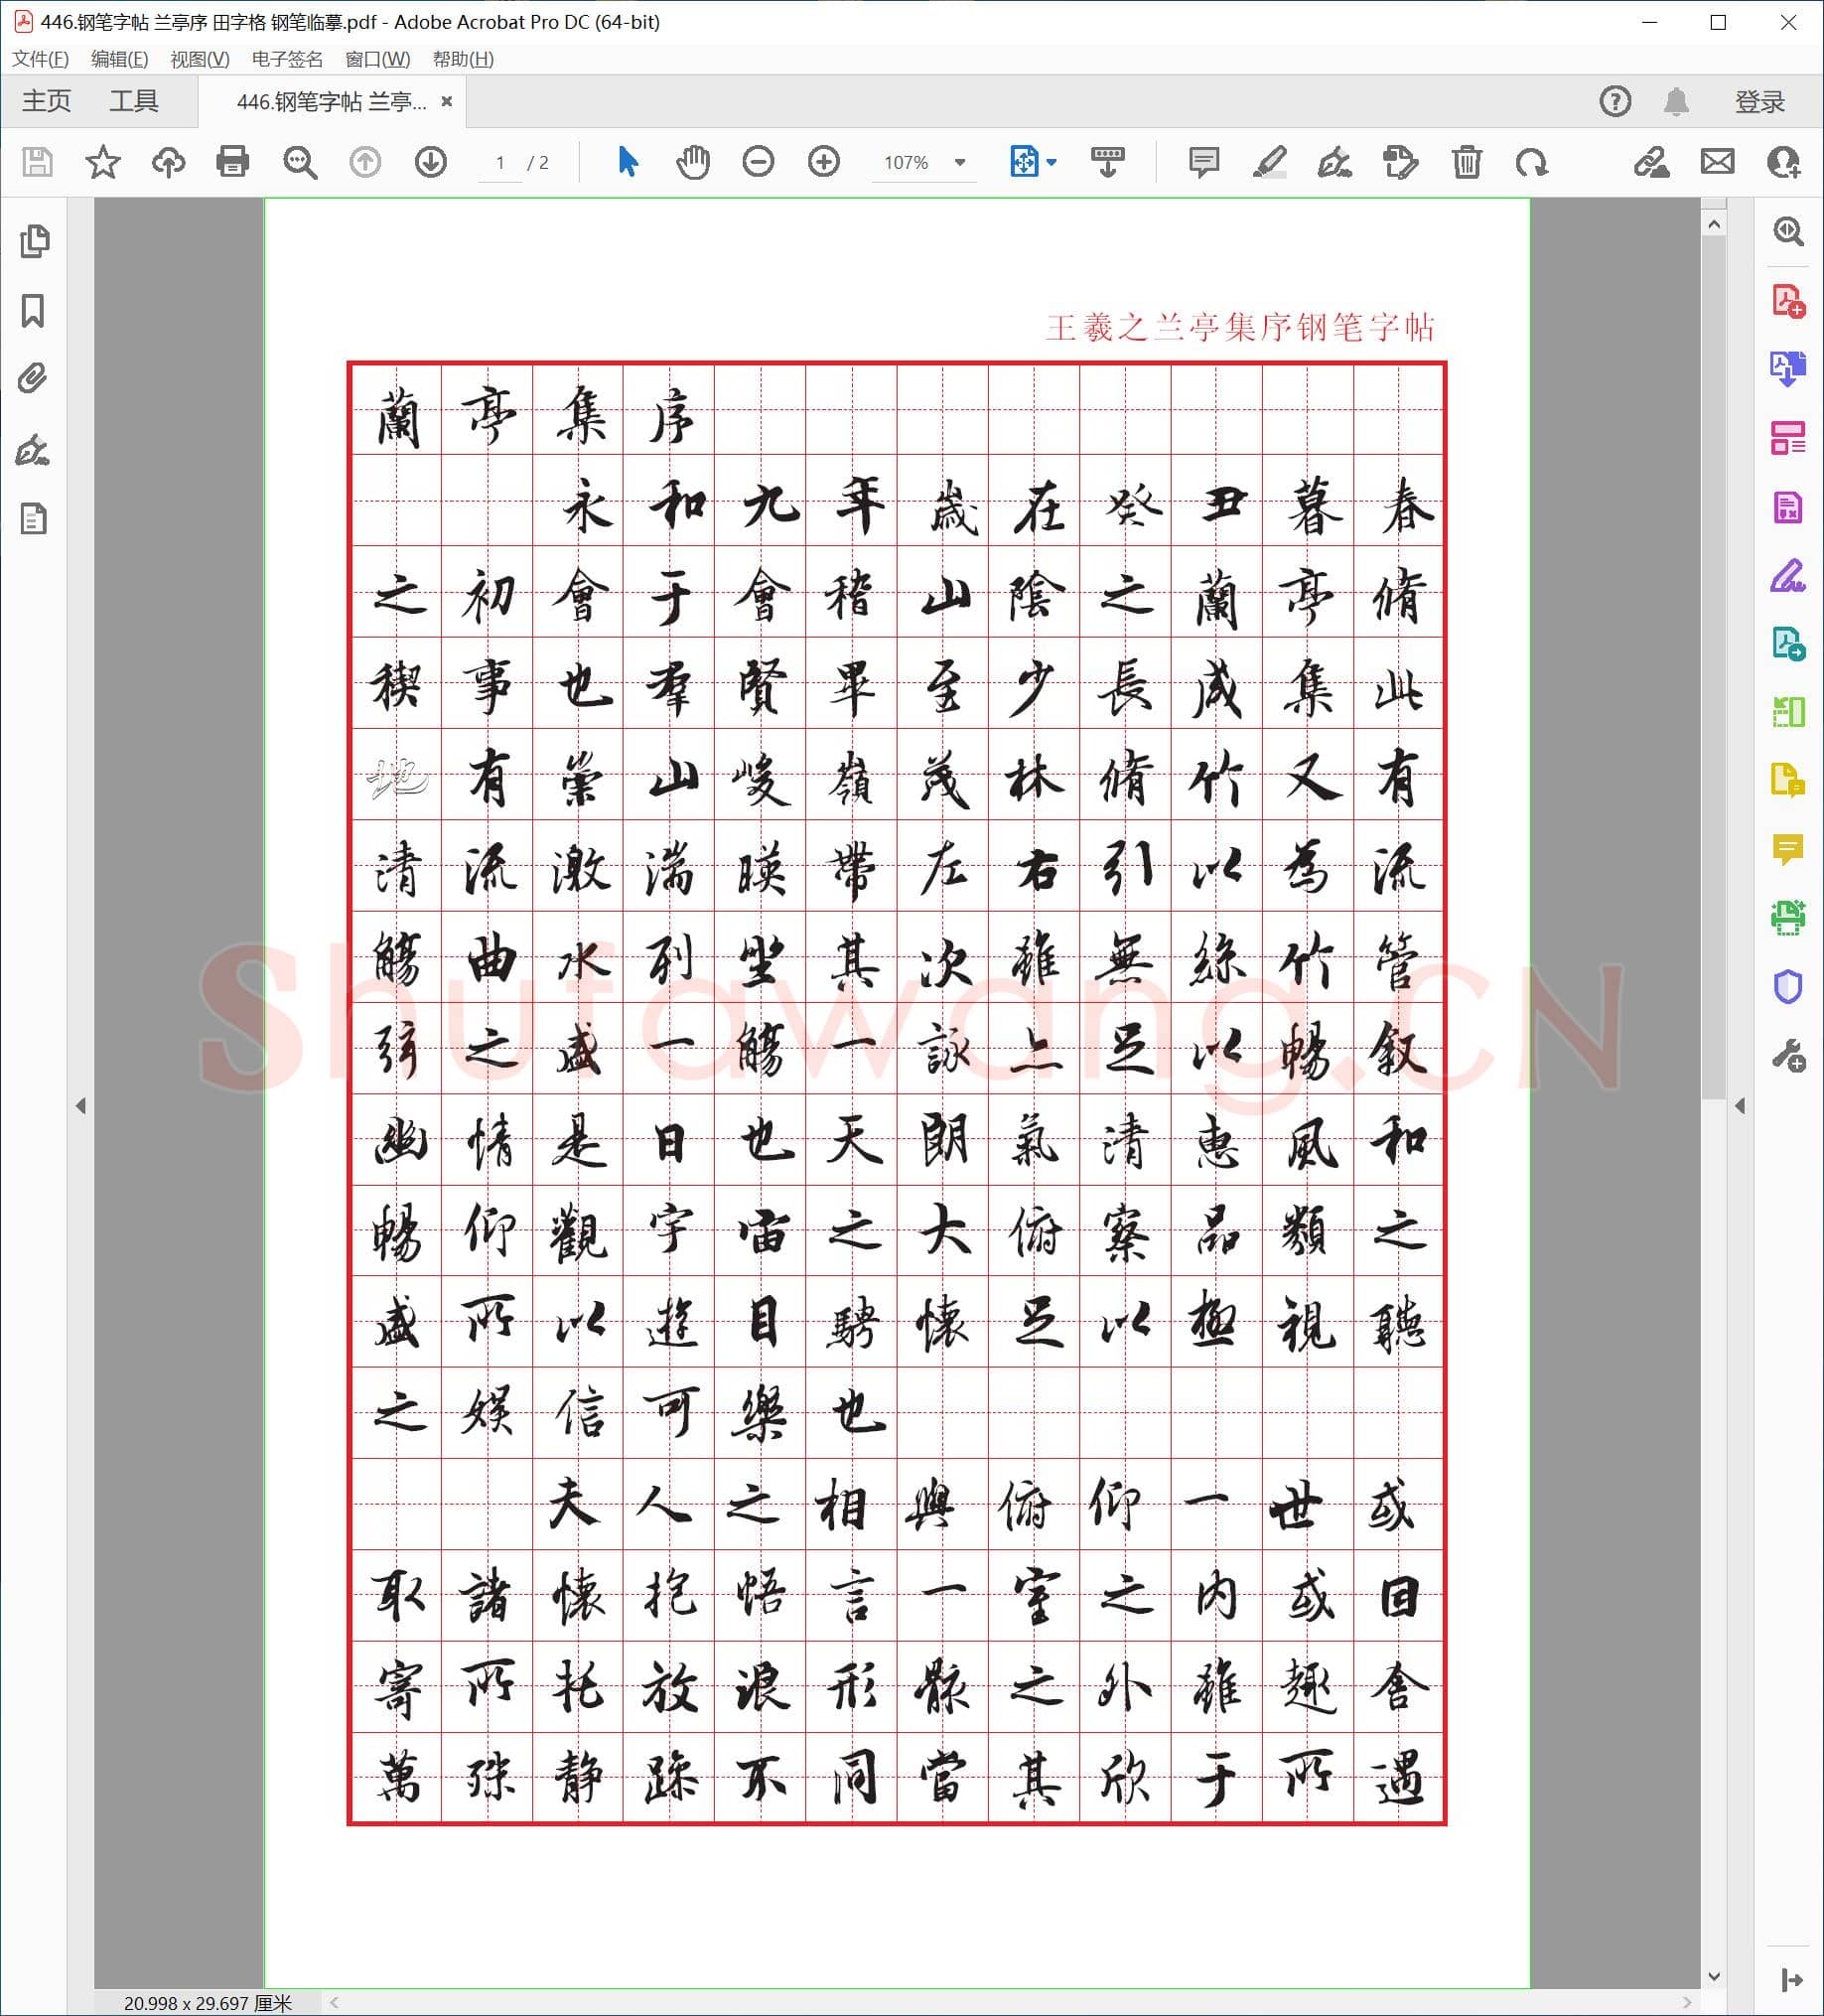Open the Page Thumbnails sidebar panel
The width and height of the screenshot is (1824, 2016).
coord(33,241)
